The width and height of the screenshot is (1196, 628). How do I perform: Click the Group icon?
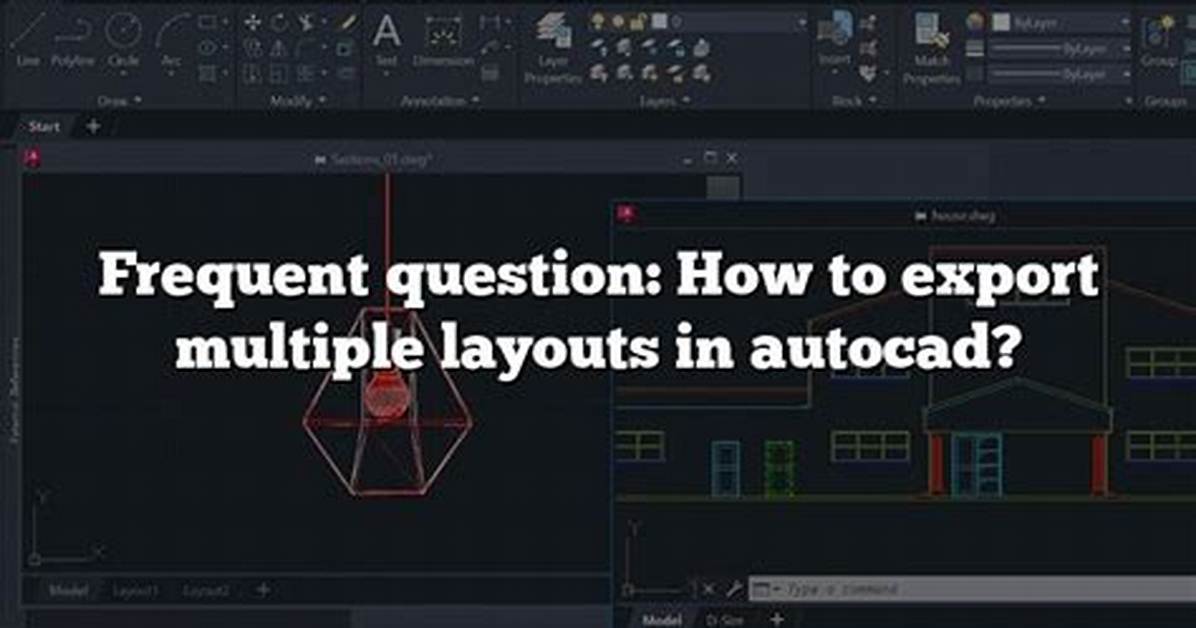click(x=1159, y=40)
